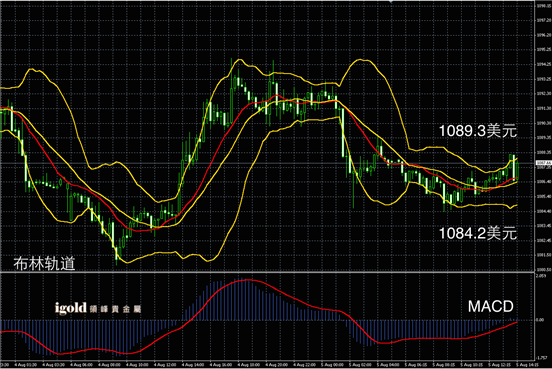This screenshot has height=369, width=552.
Task: Click the igold logo watermark
Action: (x=98, y=308)
